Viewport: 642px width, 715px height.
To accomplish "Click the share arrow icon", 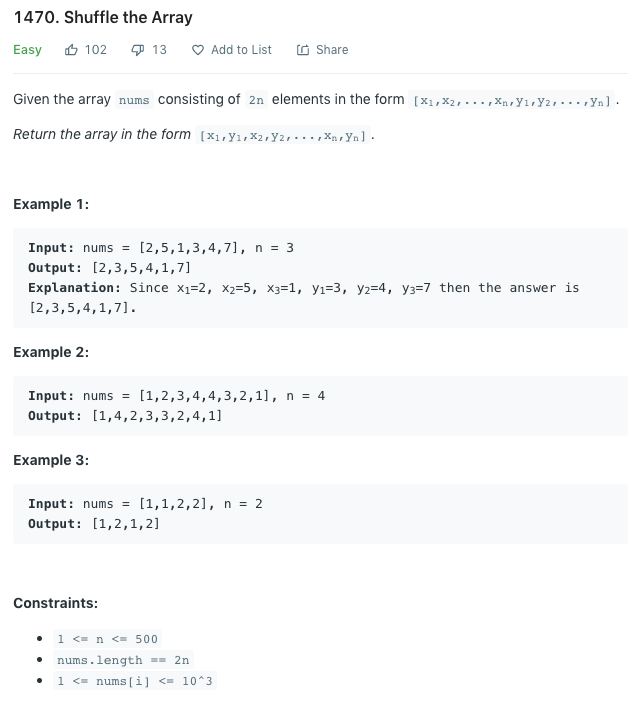I will [x=303, y=50].
